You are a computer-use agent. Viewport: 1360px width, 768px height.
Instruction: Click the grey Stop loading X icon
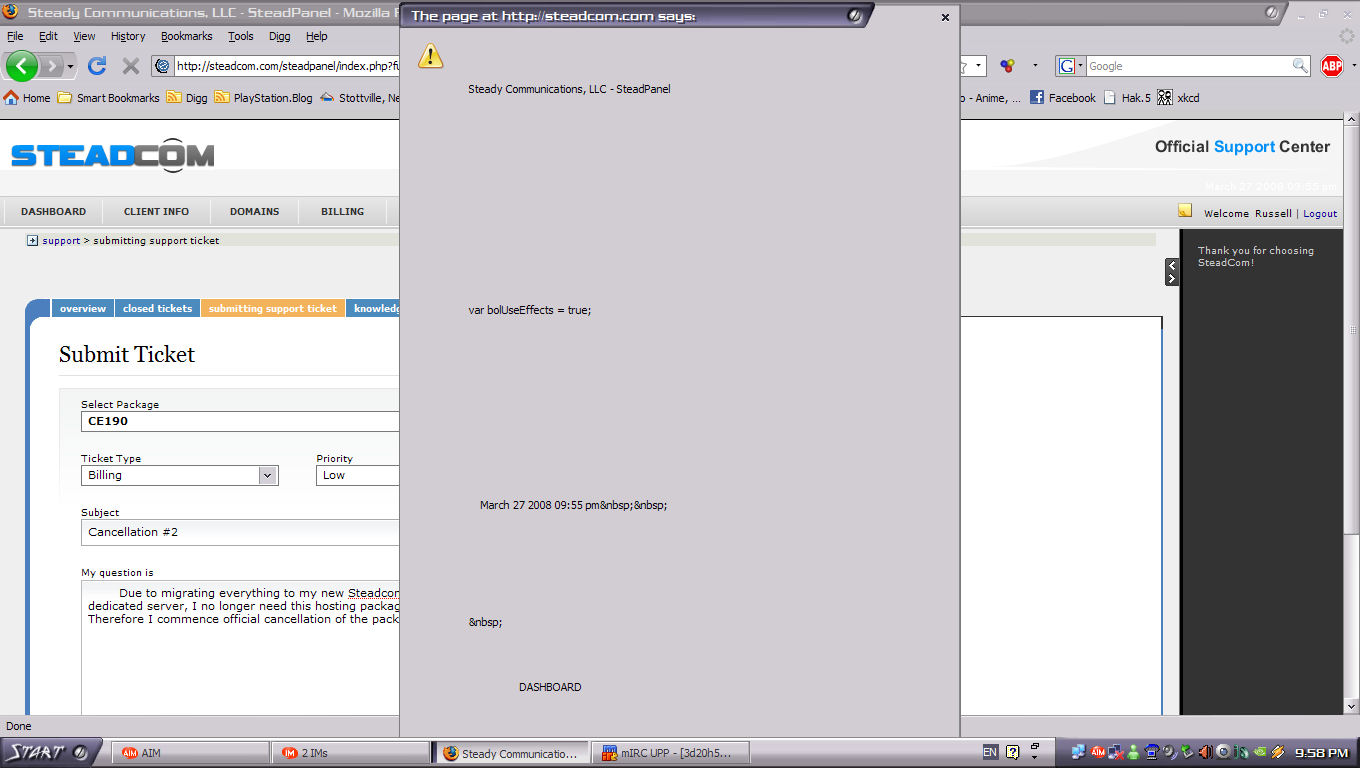pos(131,66)
